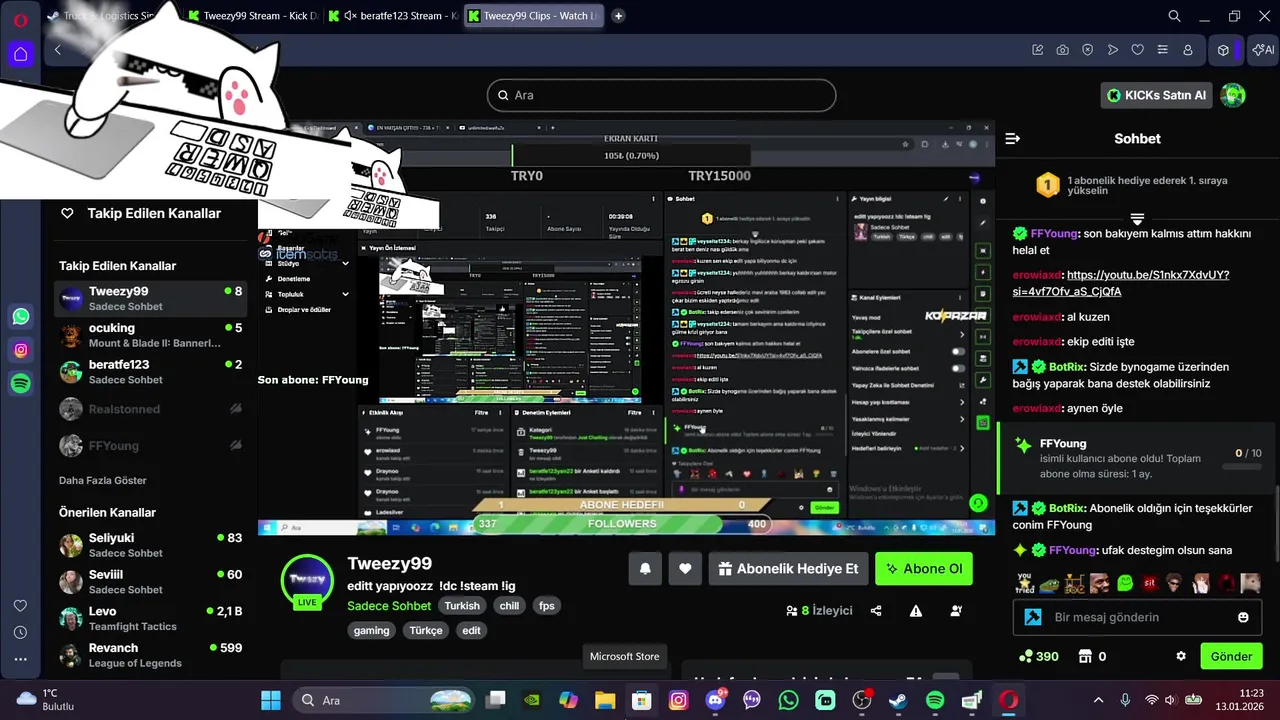Click the snapshot camera icon in address bar
The height and width of the screenshot is (720, 1280).
click(x=1062, y=50)
